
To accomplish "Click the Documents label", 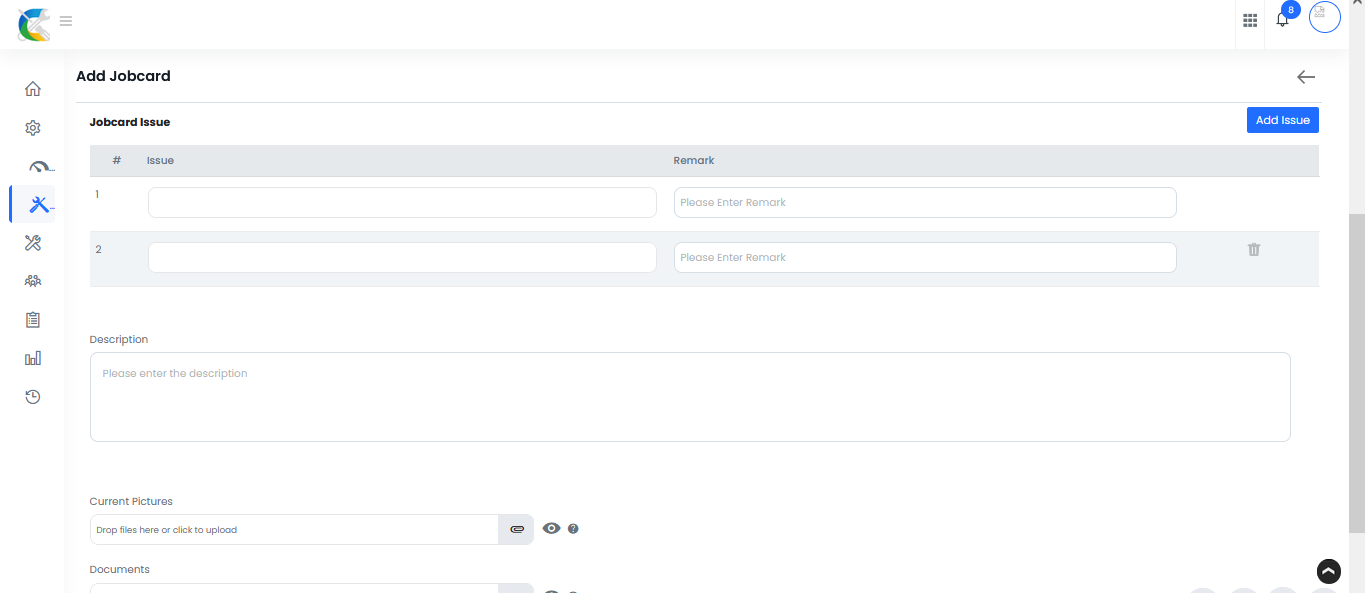I will click(119, 569).
